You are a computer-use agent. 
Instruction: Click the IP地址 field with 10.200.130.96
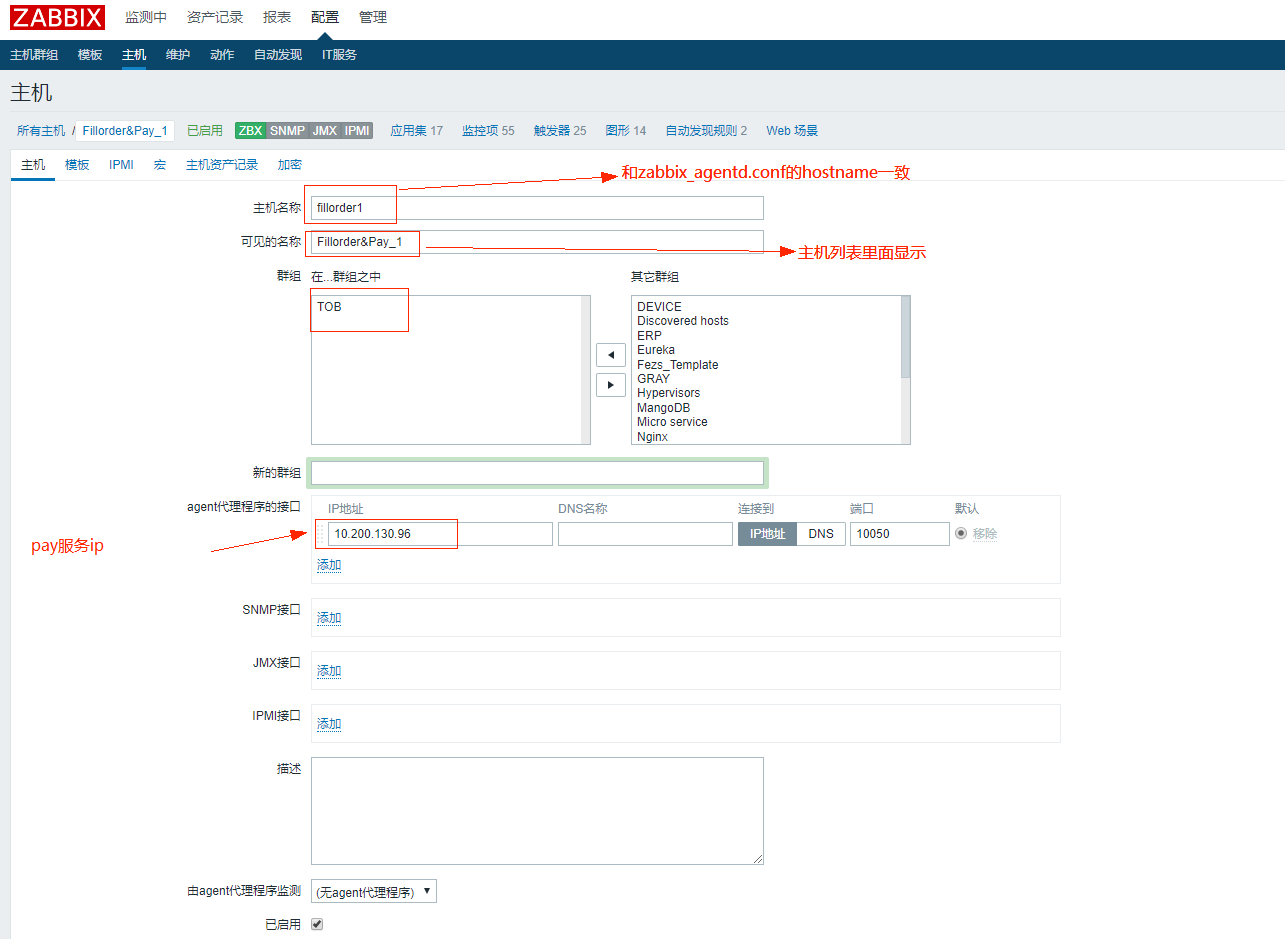click(440, 534)
